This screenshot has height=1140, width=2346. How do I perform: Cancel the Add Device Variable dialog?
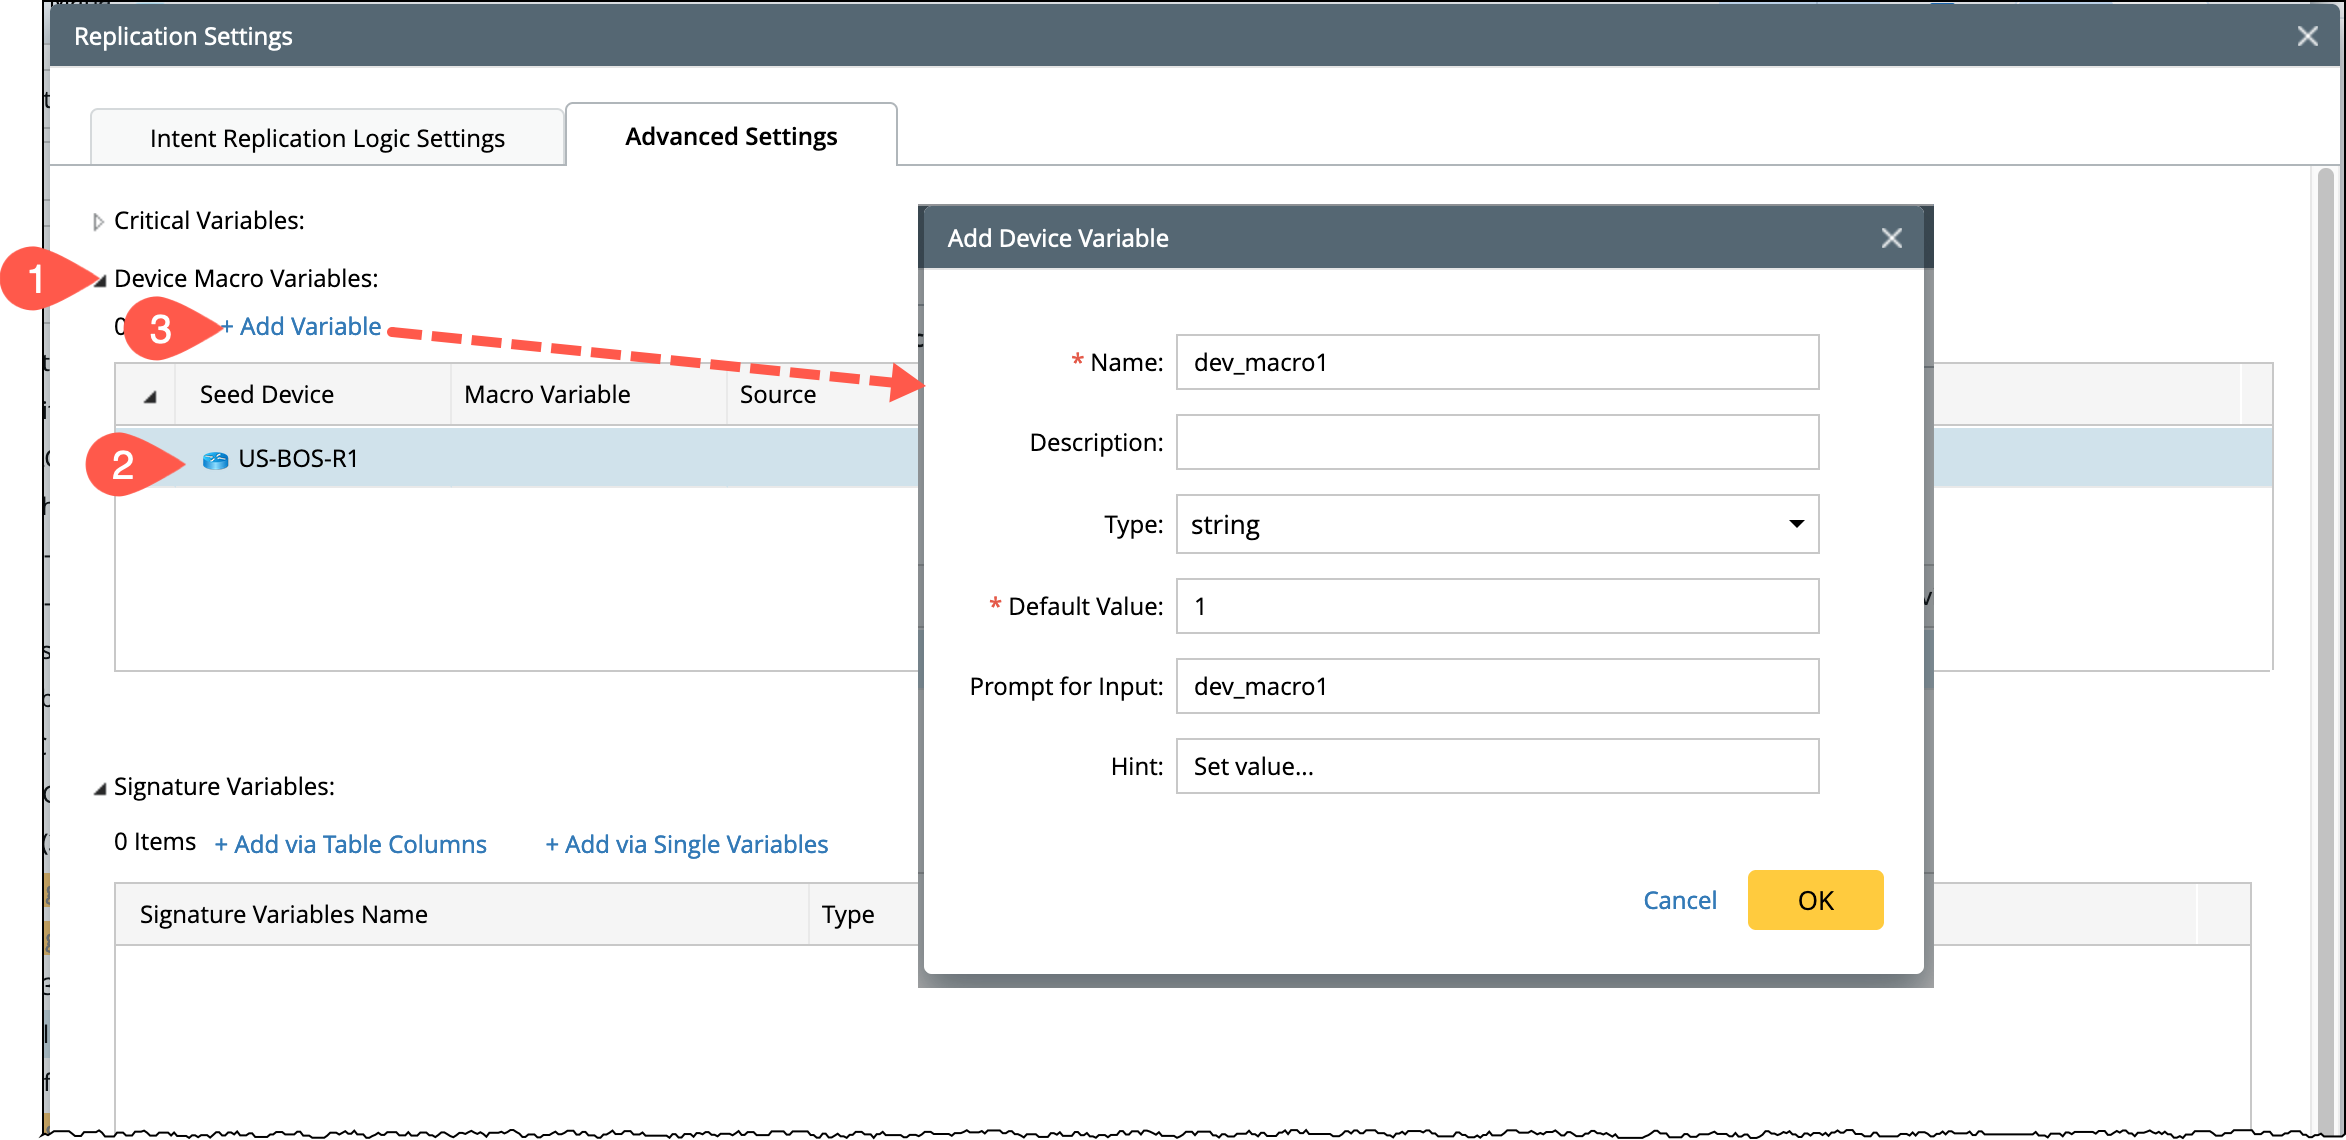click(x=1679, y=900)
